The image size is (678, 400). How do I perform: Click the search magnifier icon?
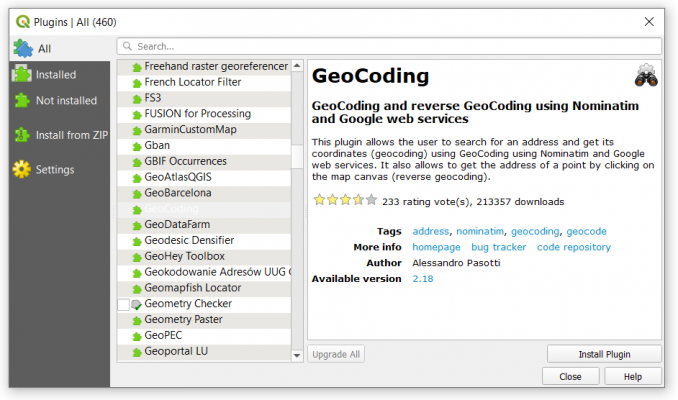(127, 46)
